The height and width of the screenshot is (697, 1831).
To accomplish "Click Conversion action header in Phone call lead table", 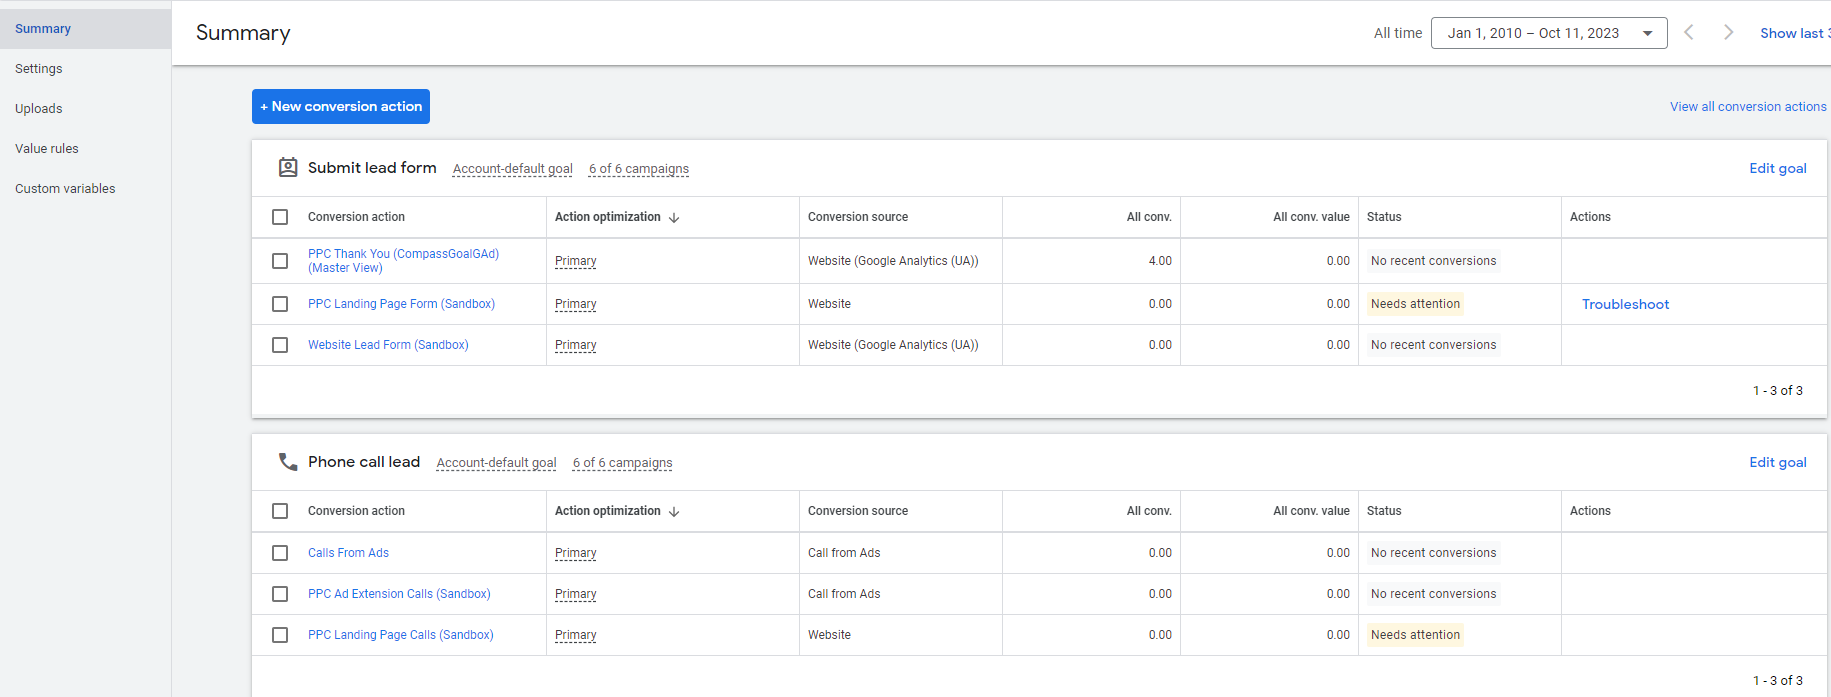I will click(356, 511).
